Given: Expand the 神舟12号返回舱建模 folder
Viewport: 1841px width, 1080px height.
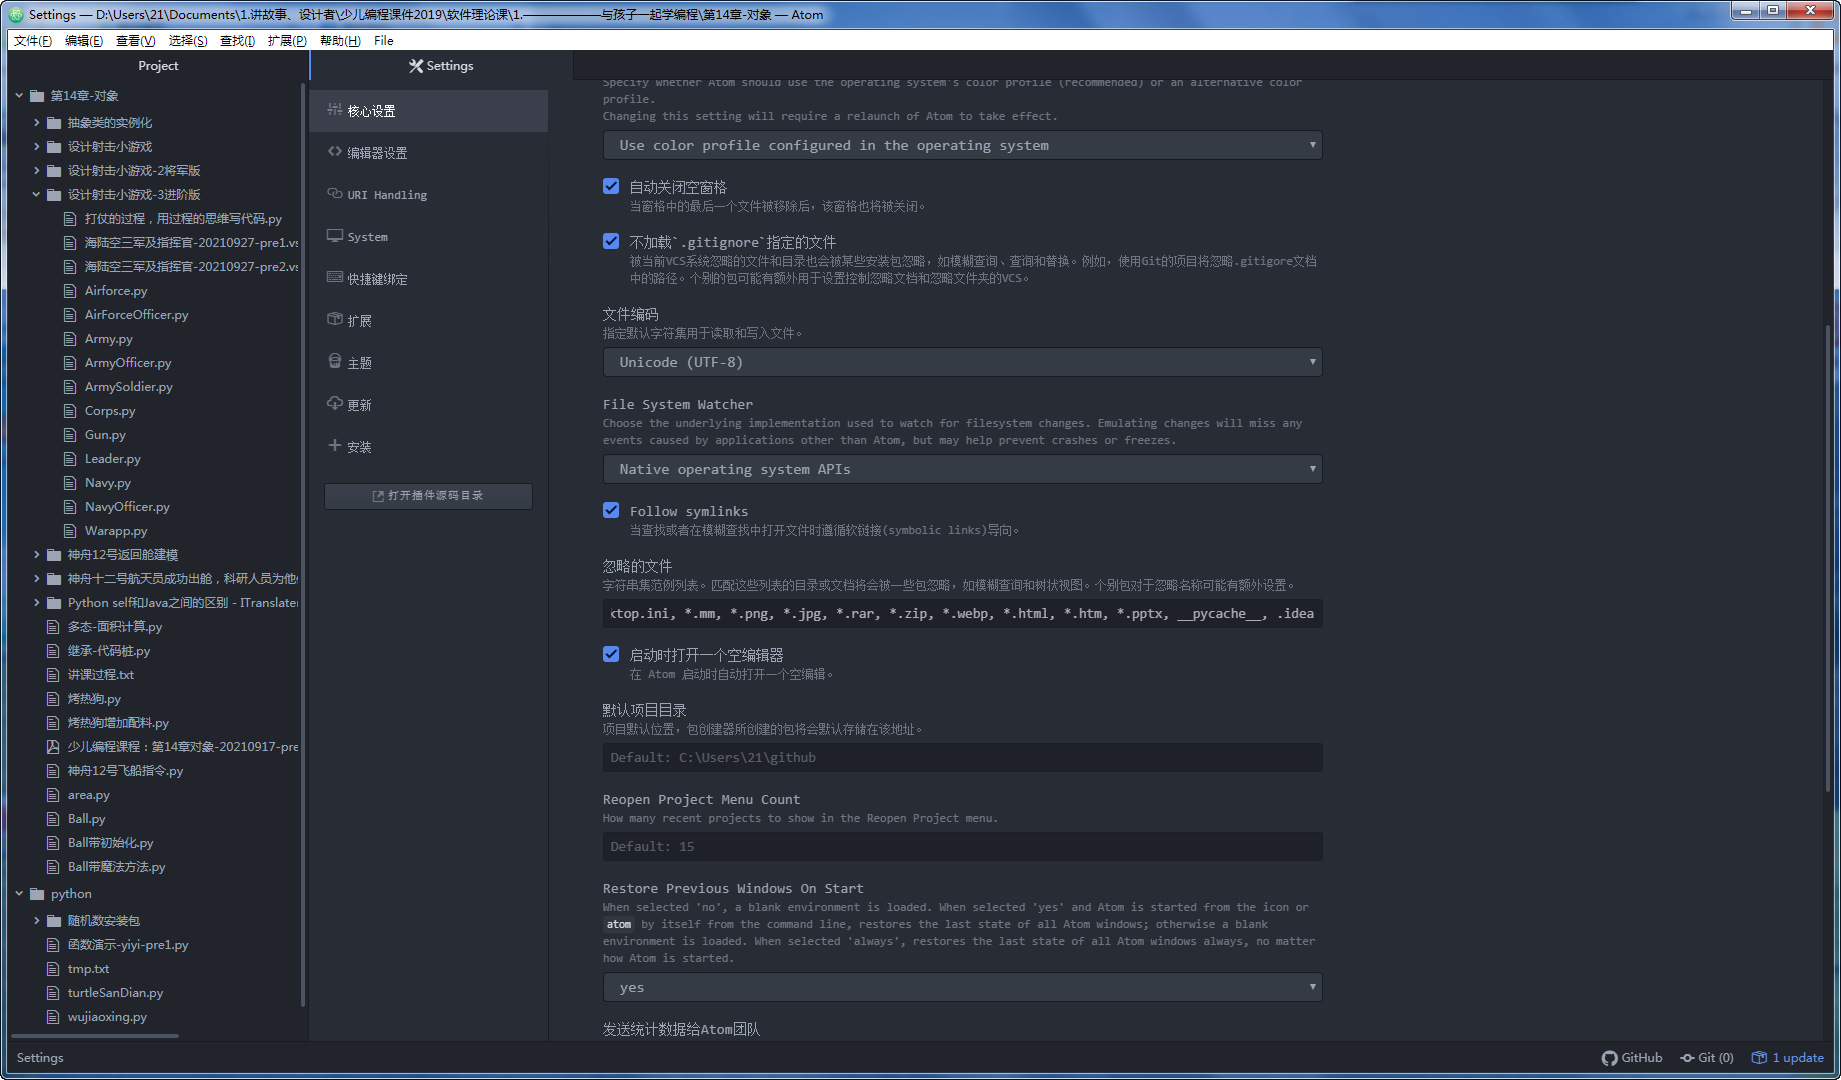Looking at the screenshot, I should click(37, 555).
